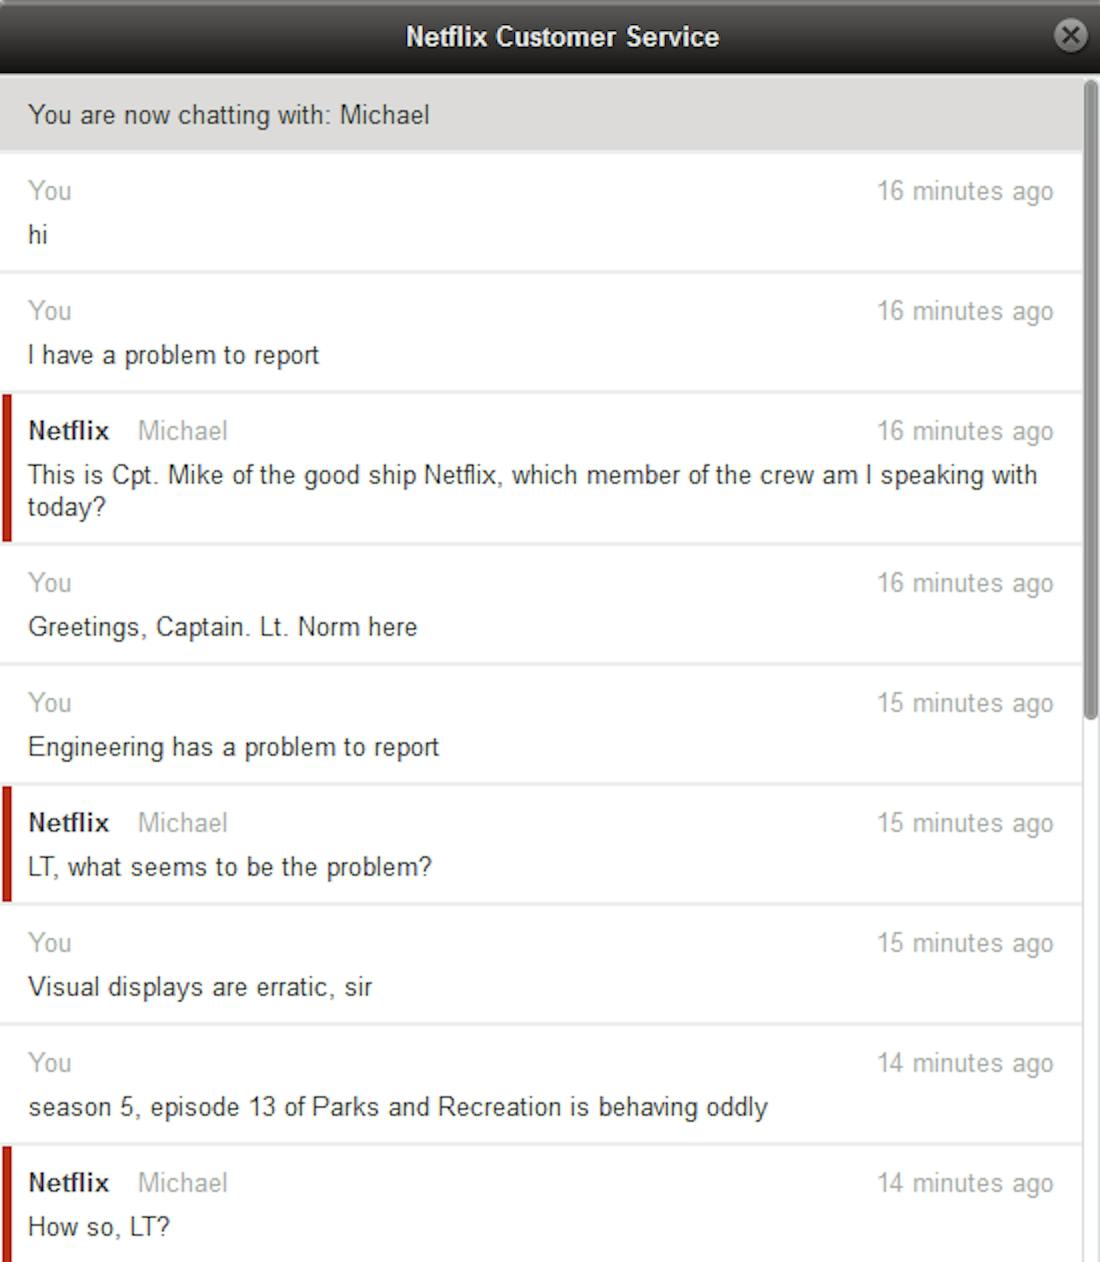
Task: Click 'You are now chatting with: Michael' banner
Action: coord(541,114)
